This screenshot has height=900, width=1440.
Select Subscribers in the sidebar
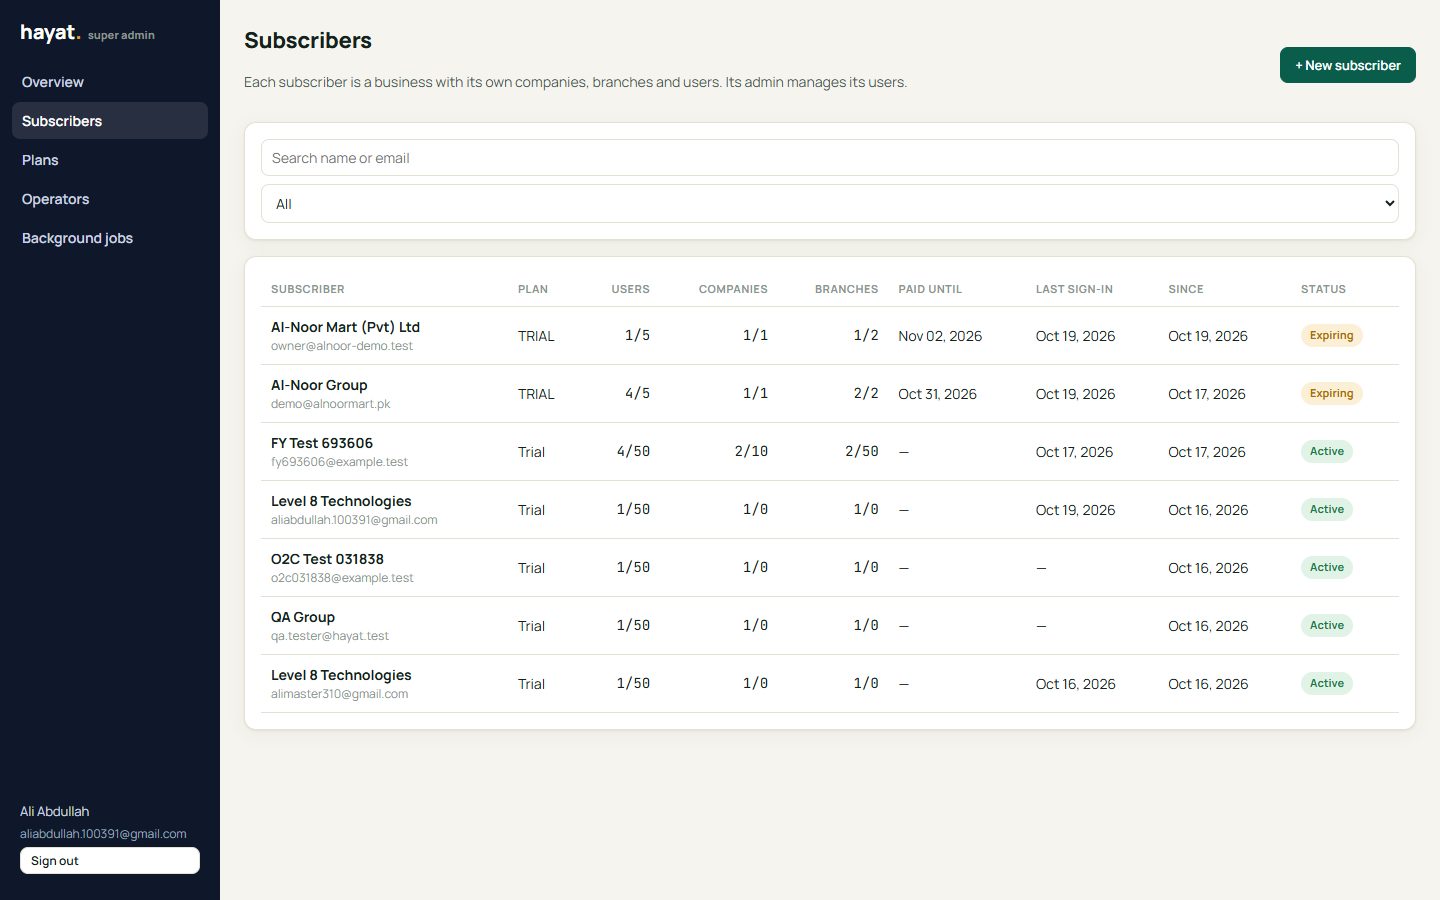tap(110, 121)
